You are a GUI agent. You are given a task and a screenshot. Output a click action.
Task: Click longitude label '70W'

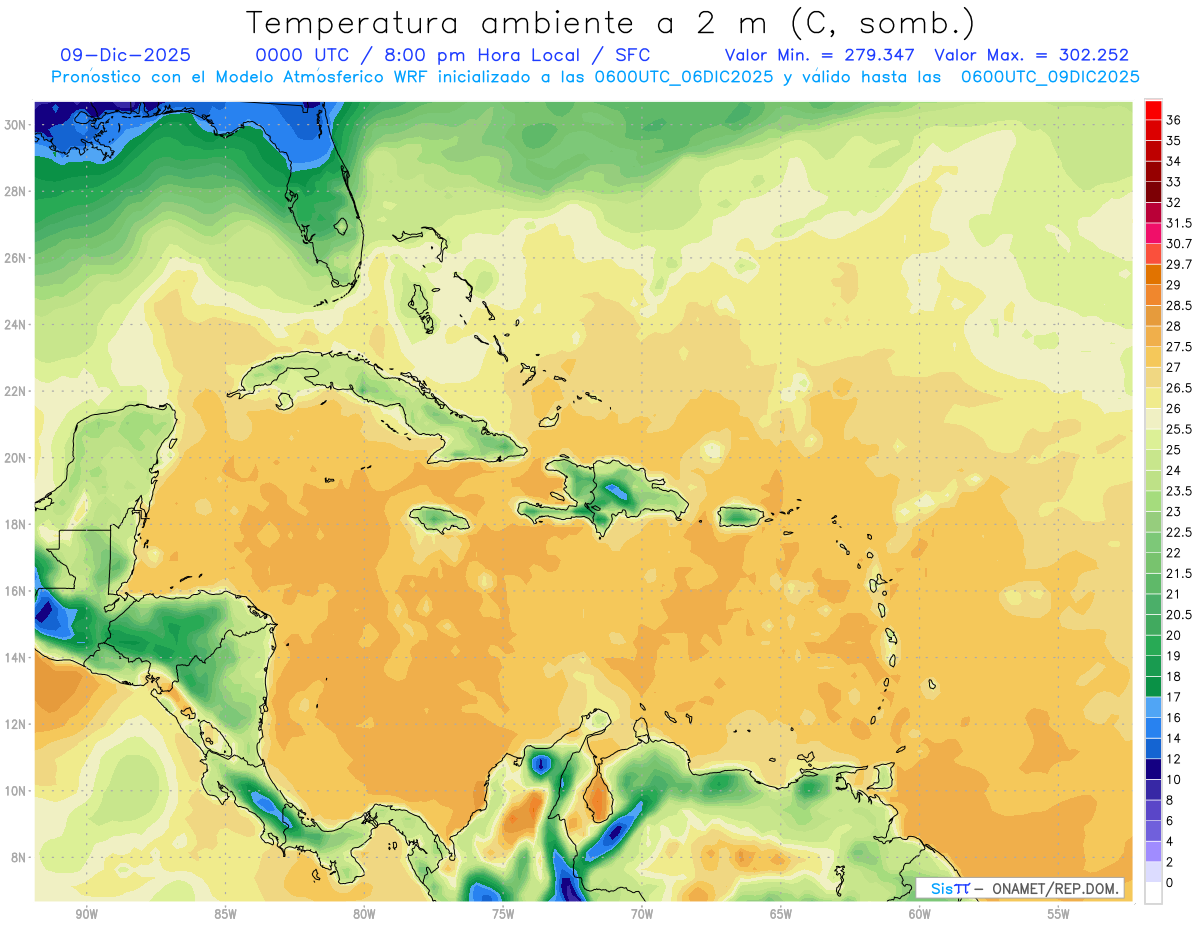click(642, 915)
